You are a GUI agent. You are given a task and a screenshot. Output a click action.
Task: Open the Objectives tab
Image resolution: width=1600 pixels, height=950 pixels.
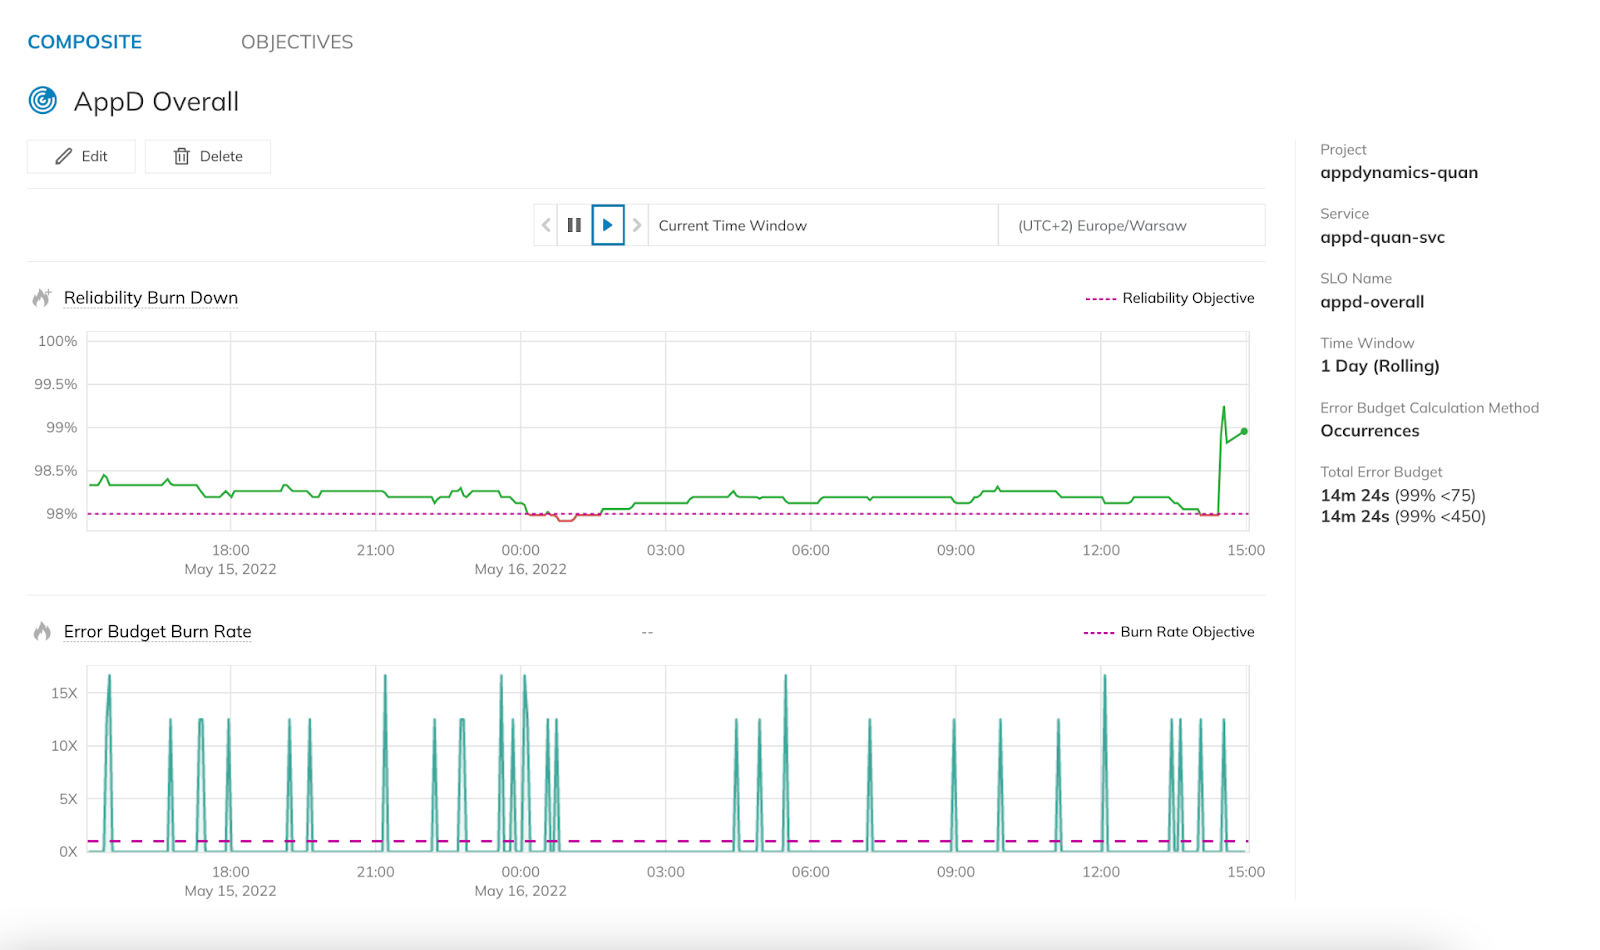(x=297, y=42)
